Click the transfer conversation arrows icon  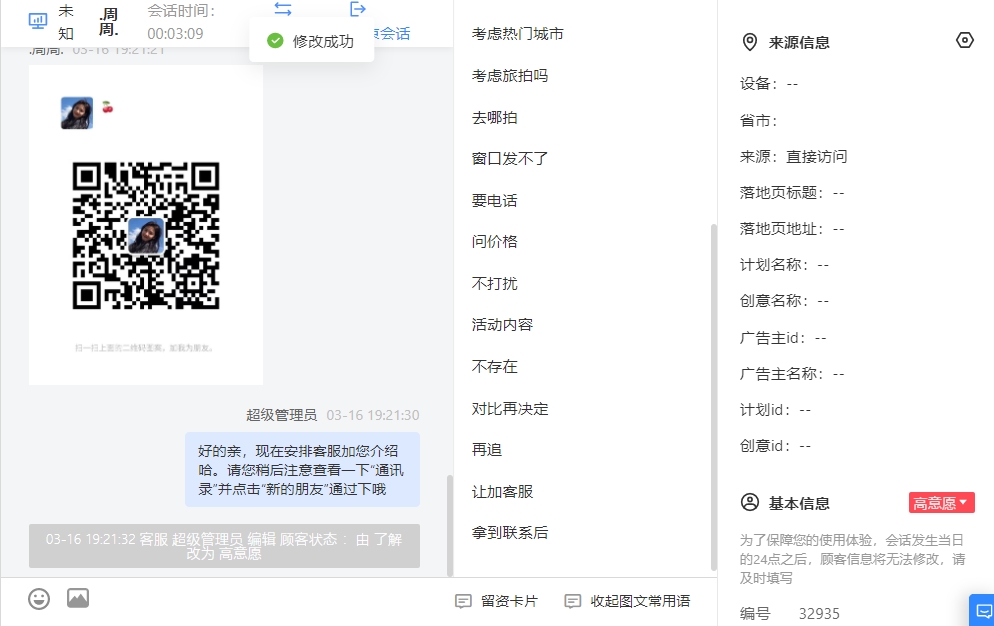283,9
